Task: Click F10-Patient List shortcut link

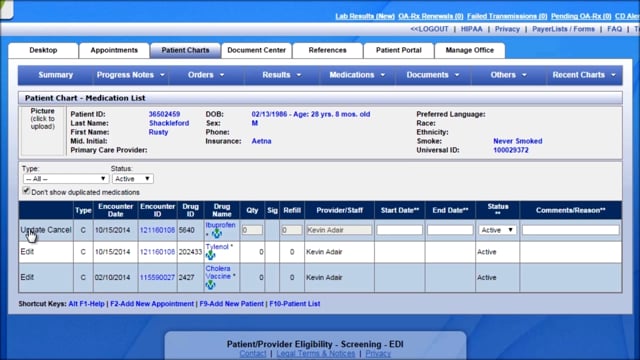Action: click(x=295, y=304)
